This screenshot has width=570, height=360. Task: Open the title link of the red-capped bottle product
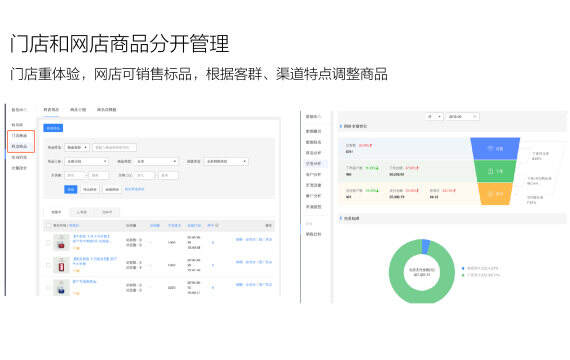[92, 239]
